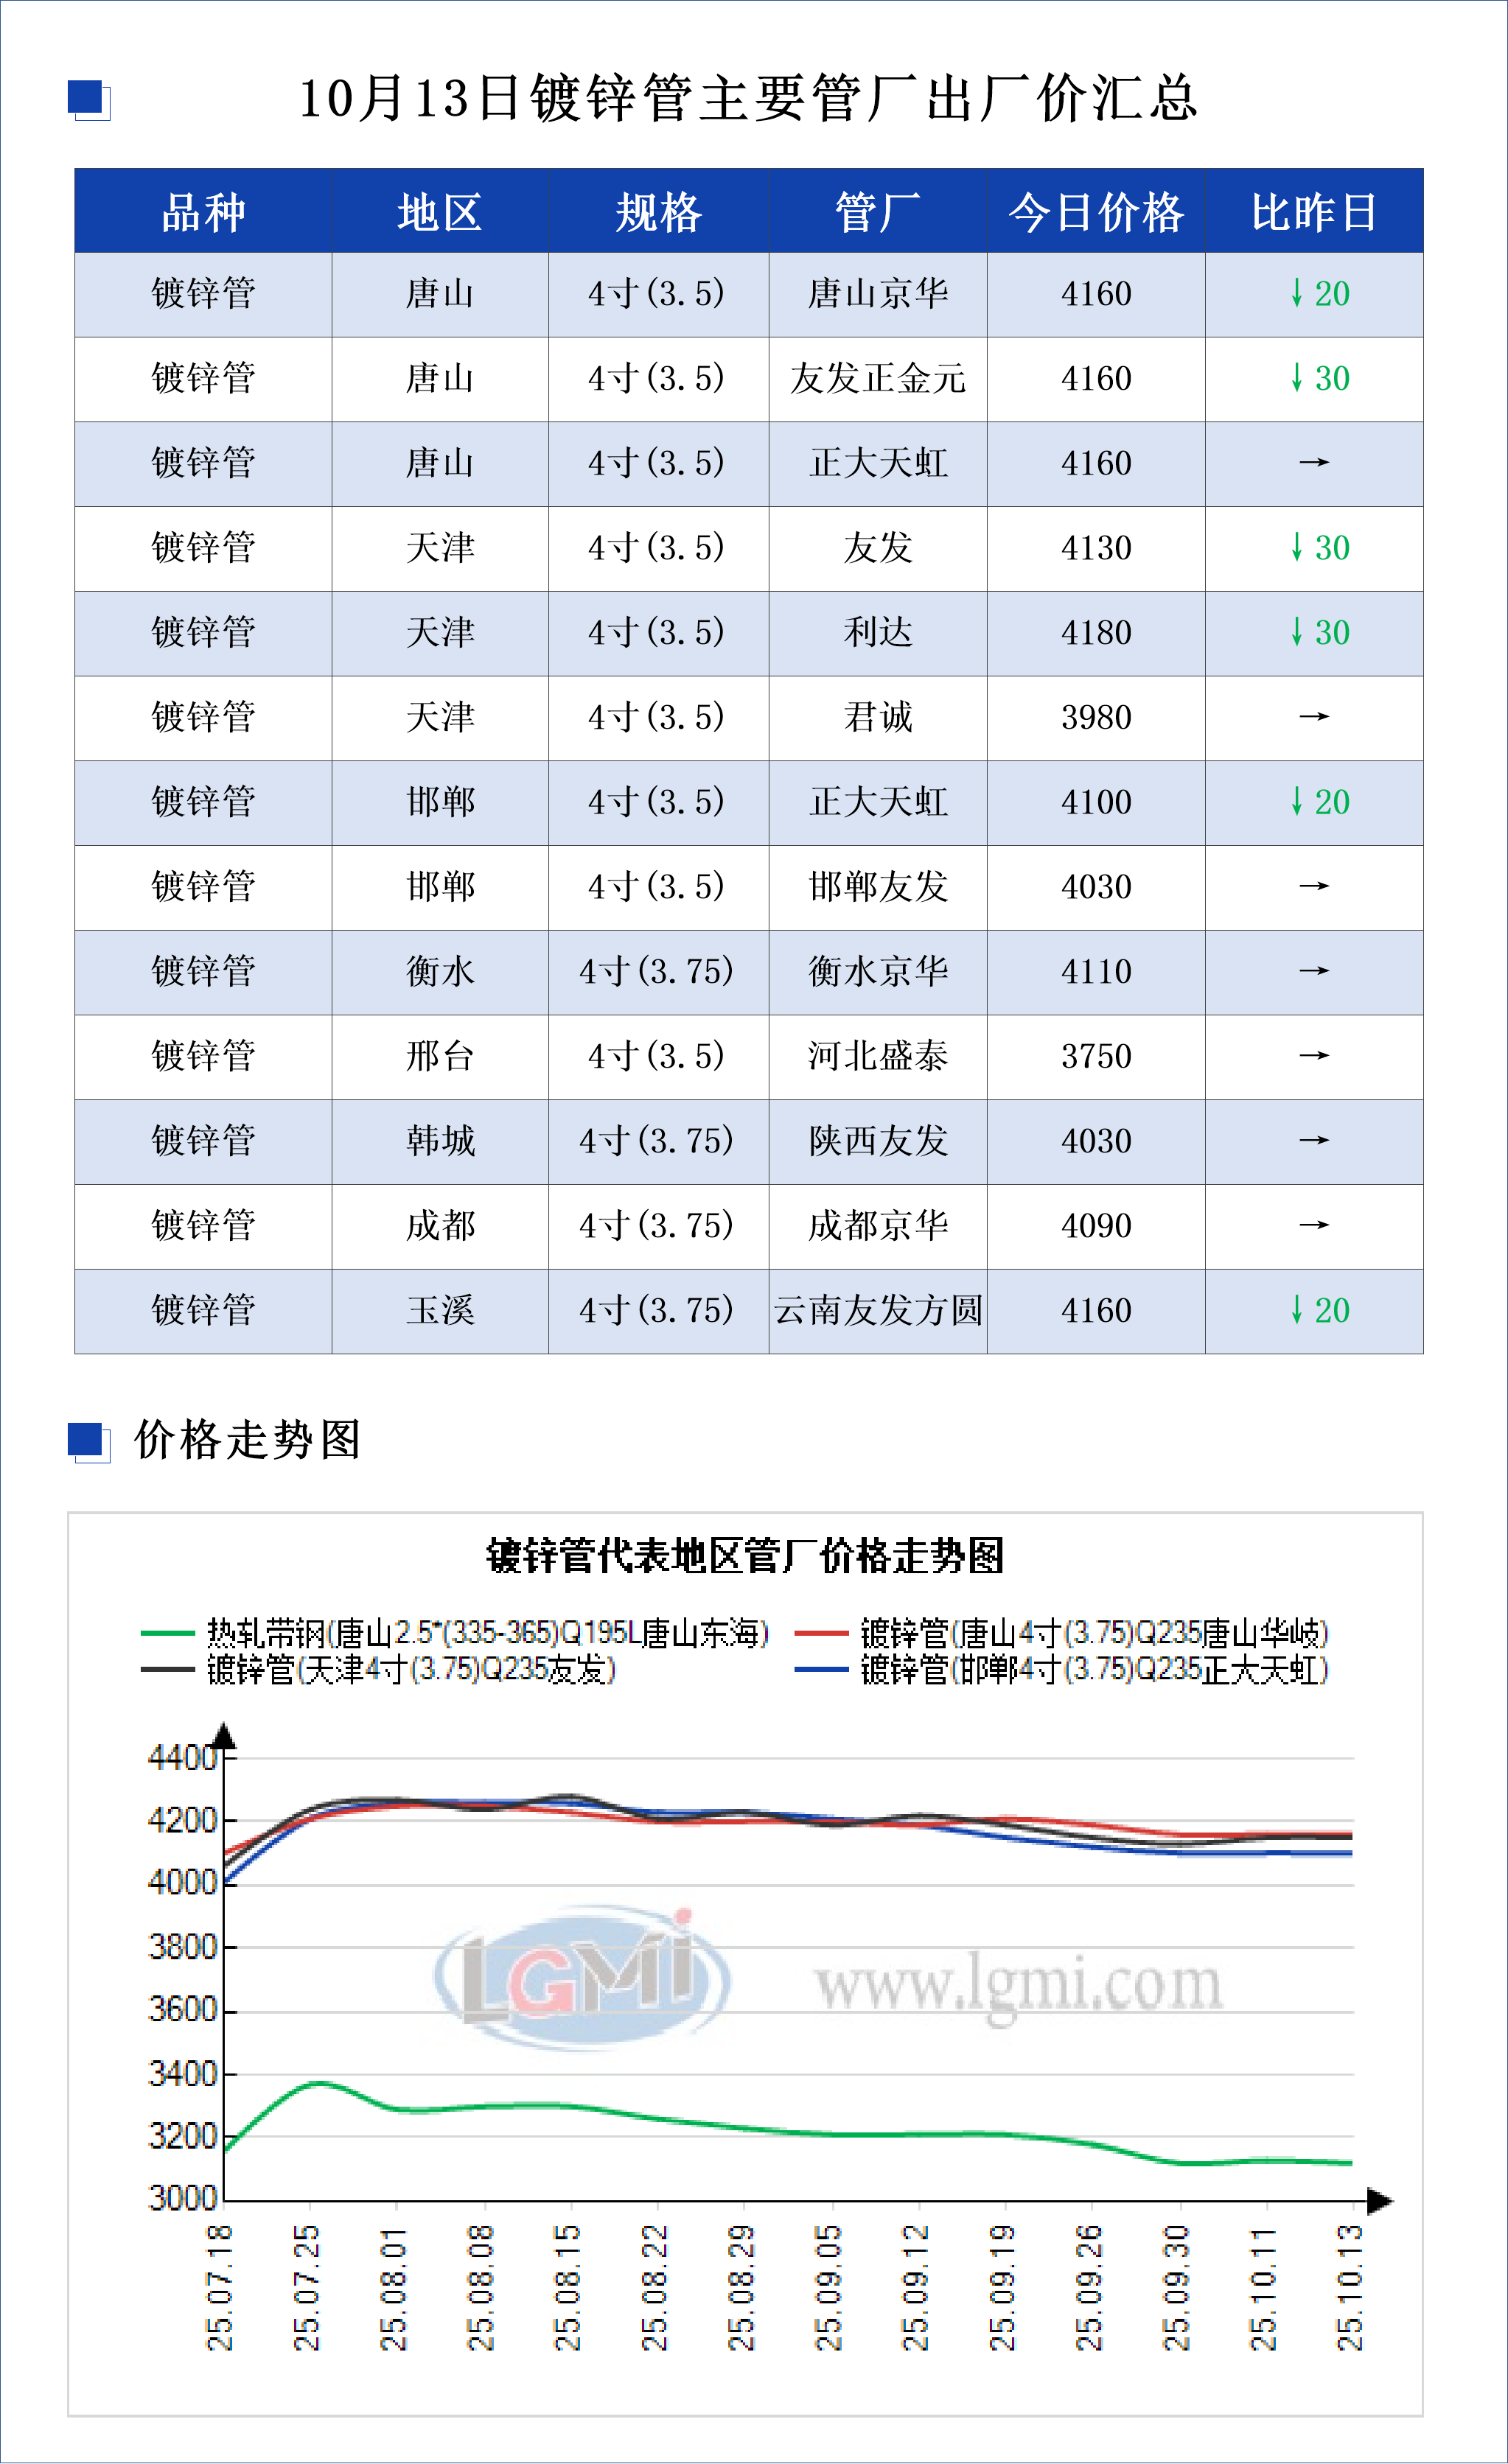Click the 比昨日 column header
The image size is (1508, 2464).
1314,212
